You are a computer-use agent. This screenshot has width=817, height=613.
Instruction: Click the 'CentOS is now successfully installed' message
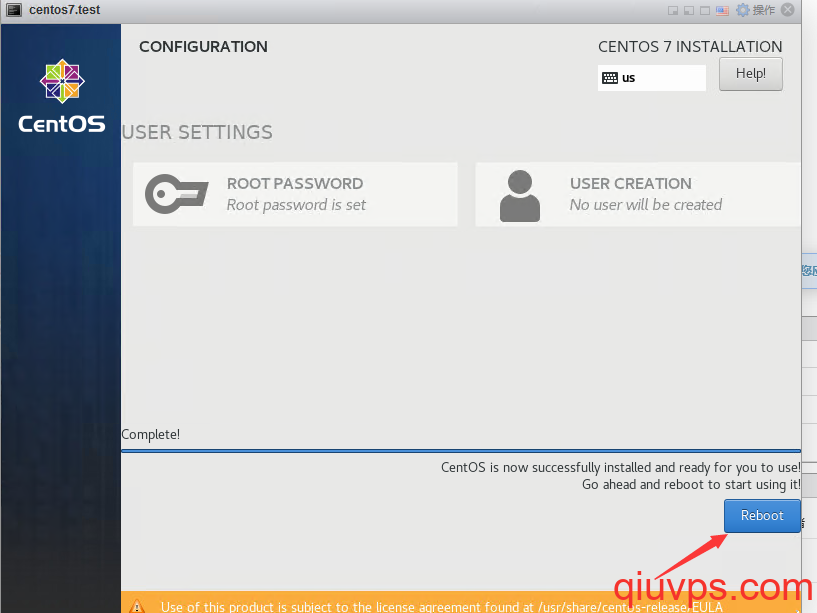pyautogui.click(x=621, y=467)
